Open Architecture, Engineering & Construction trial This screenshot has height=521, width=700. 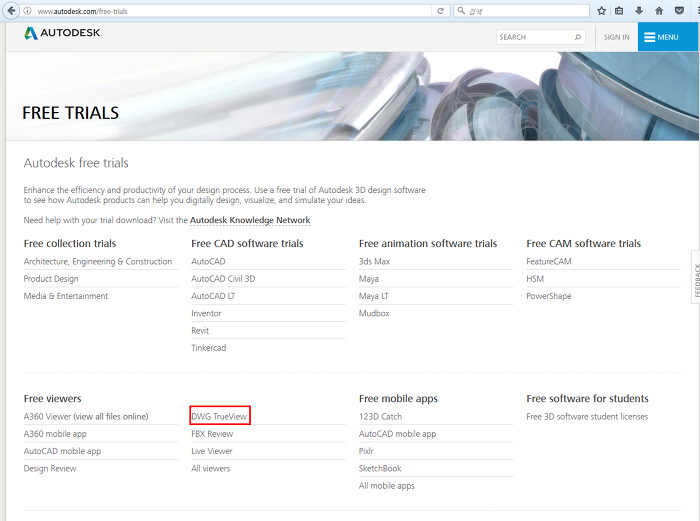[x=98, y=262]
